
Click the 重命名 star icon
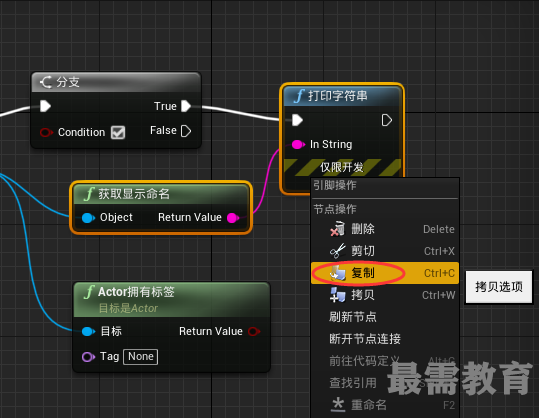point(338,405)
